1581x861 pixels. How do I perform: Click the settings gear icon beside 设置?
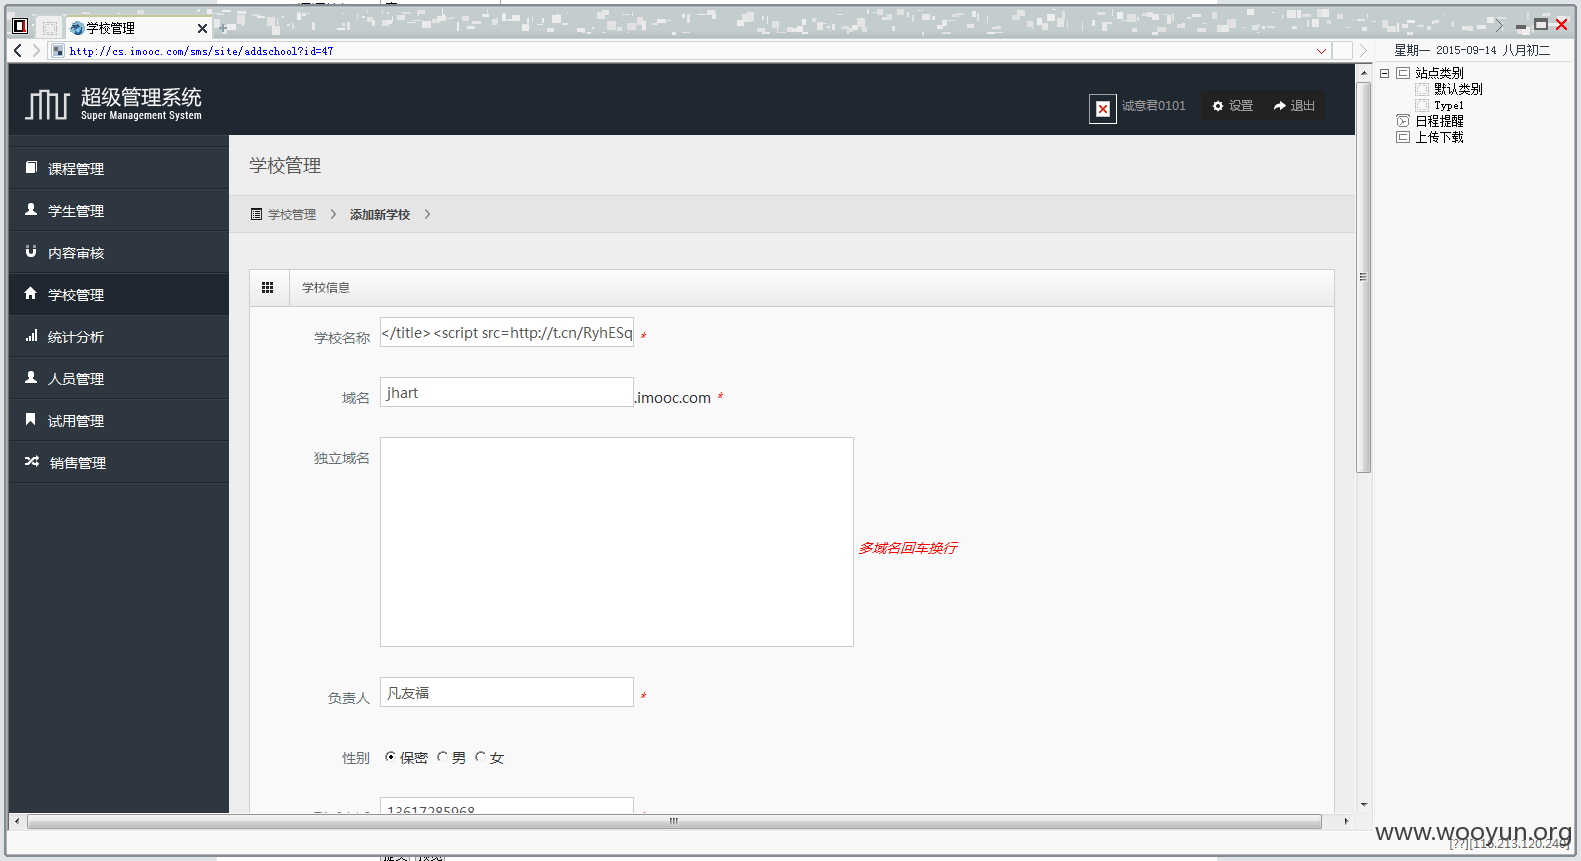pyautogui.click(x=1218, y=106)
